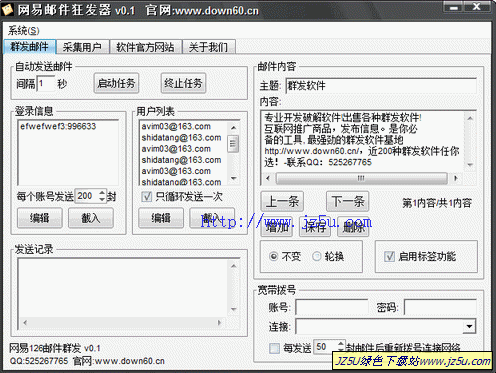Click the 下一条 button
The image size is (496, 373).
tap(347, 201)
